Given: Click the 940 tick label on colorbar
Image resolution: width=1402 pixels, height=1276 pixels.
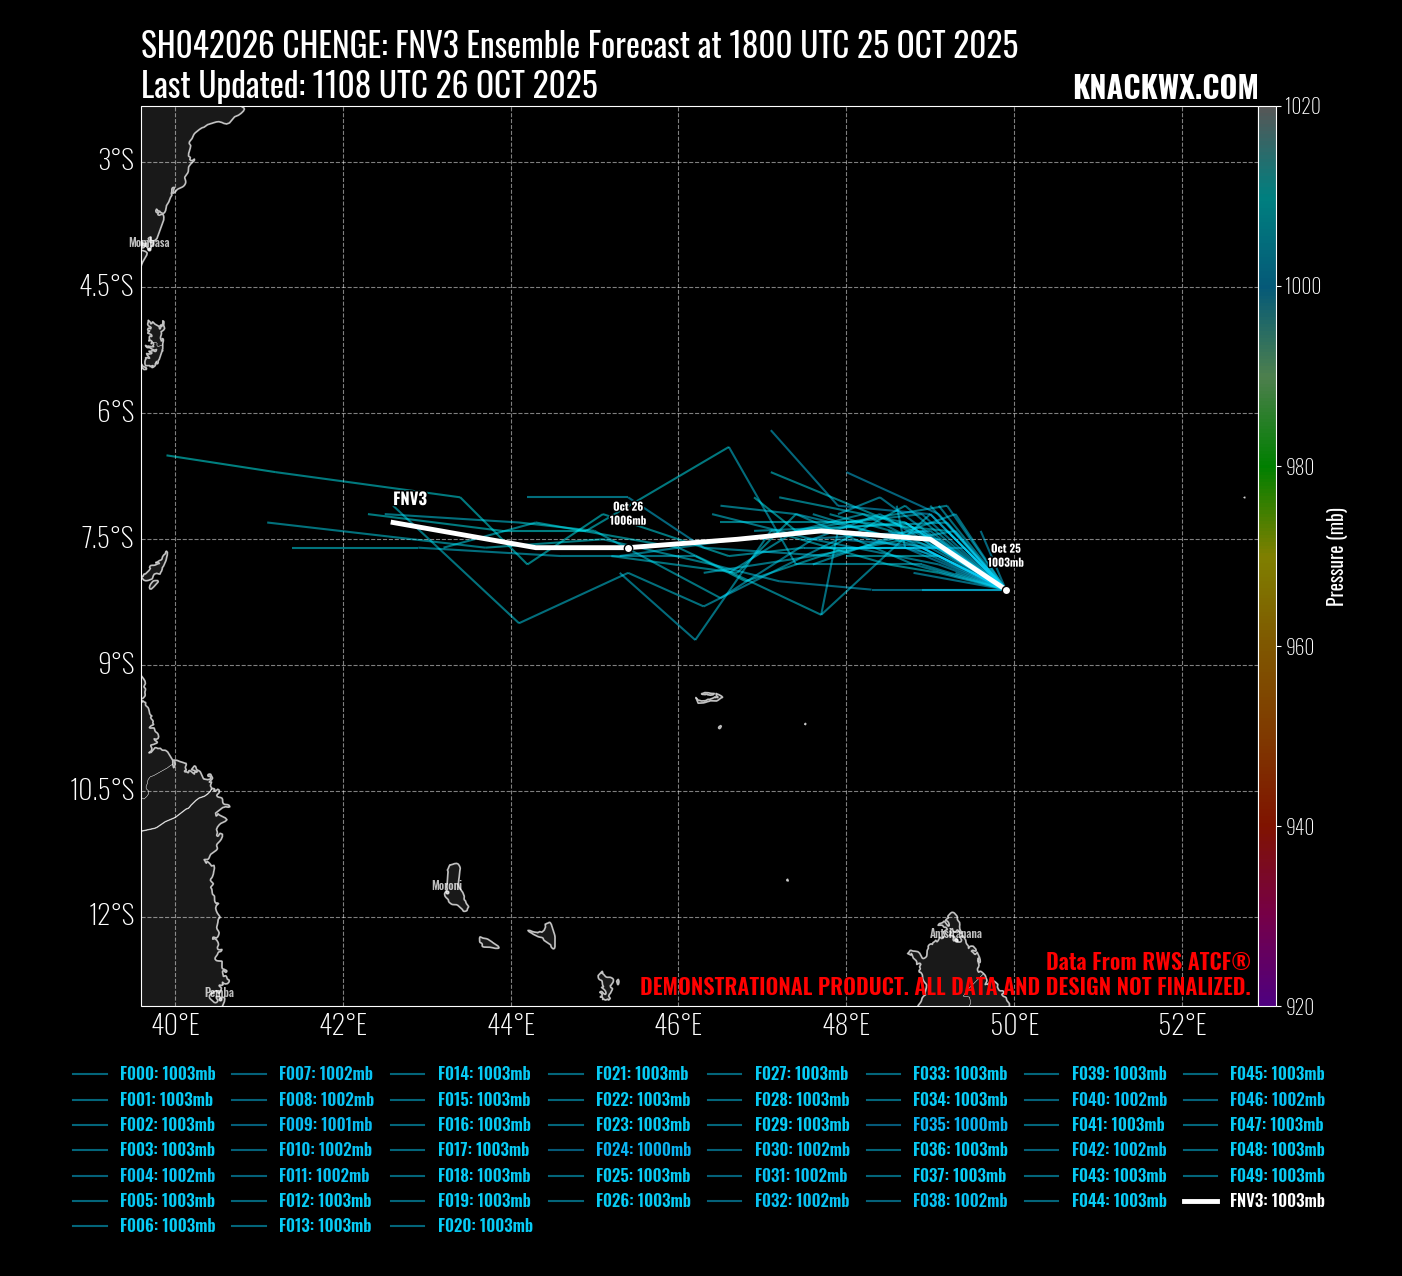Looking at the screenshot, I should coord(1302,827).
